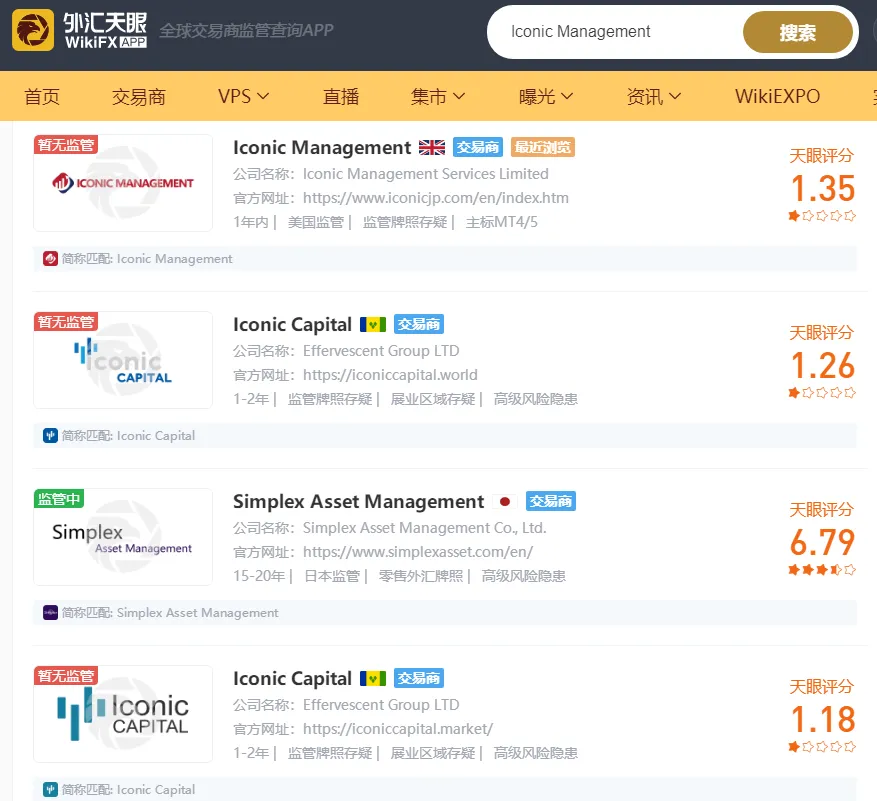Click the 零售外汇牌照 label
The height and width of the screenshot is (801, 877).
(421, 576)
